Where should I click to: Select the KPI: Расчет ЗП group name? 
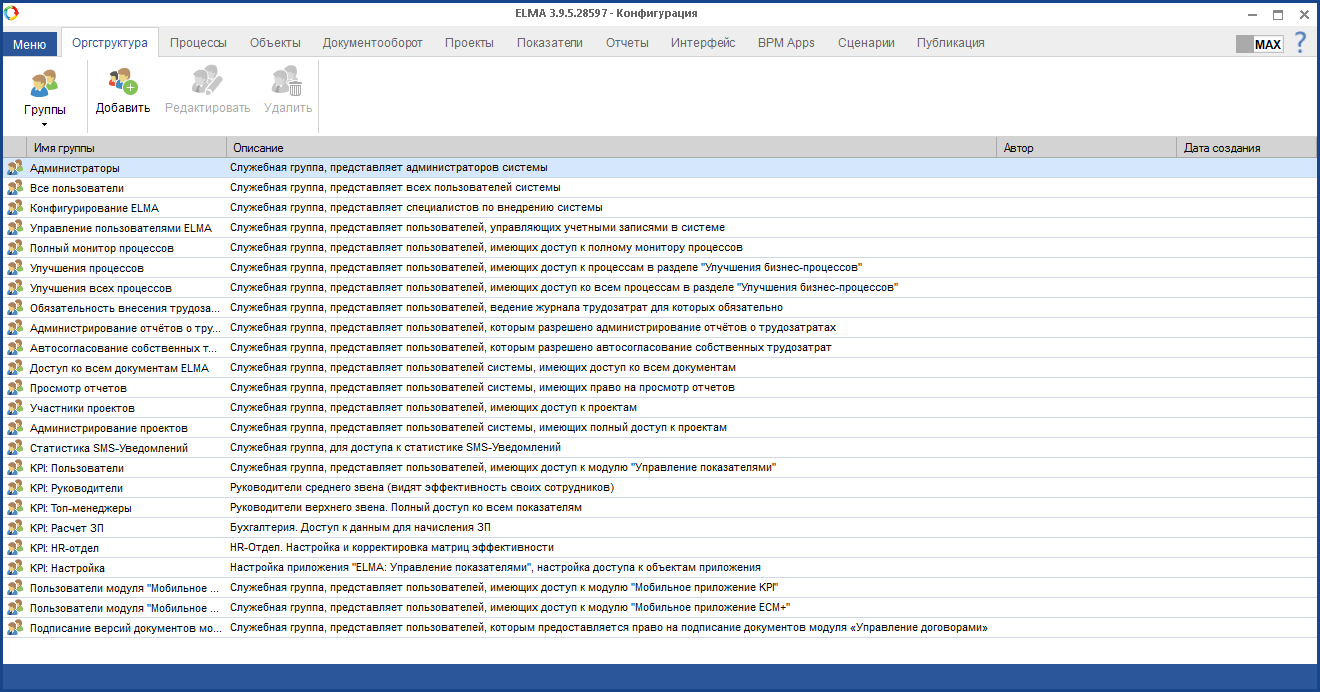66,528
